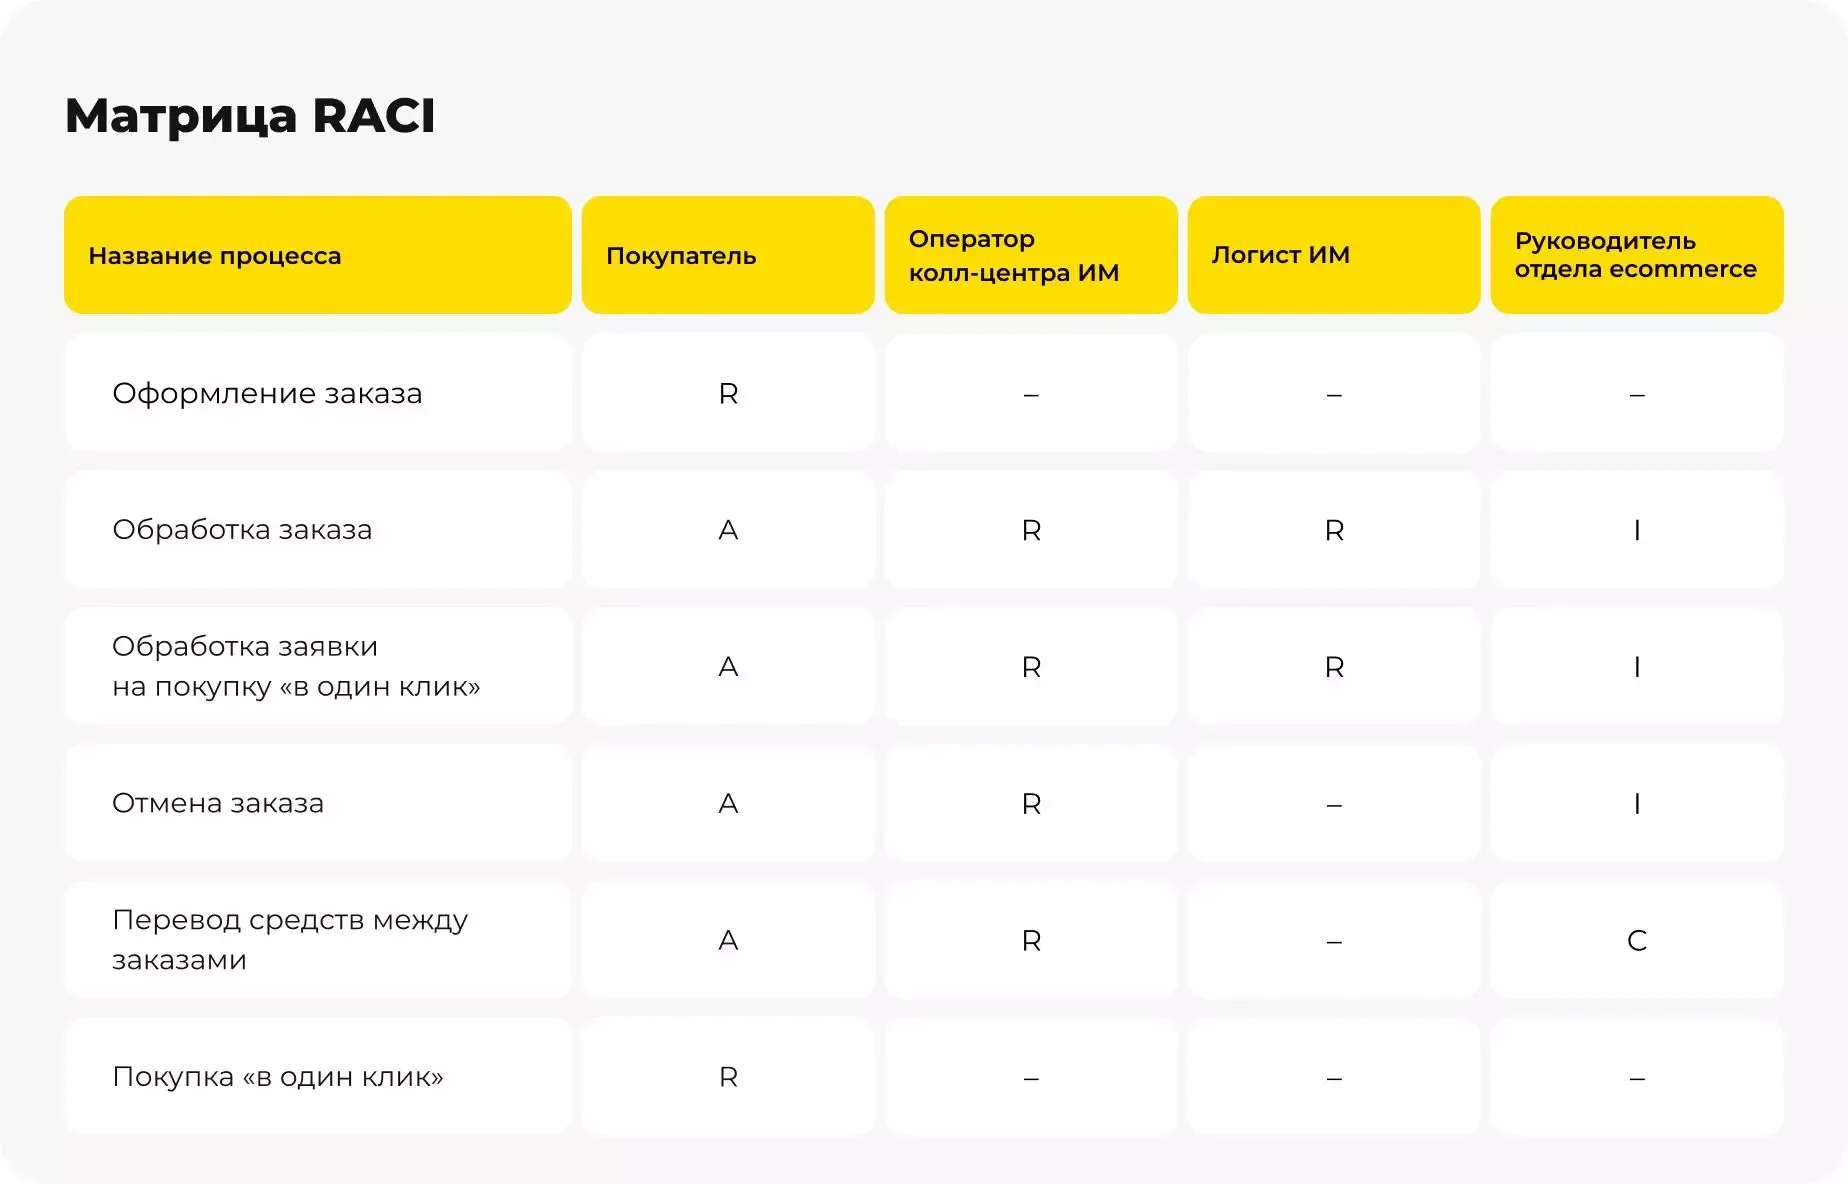
Task: Click the 'Логист ИМ' column header
Action: click(1280, 255)
